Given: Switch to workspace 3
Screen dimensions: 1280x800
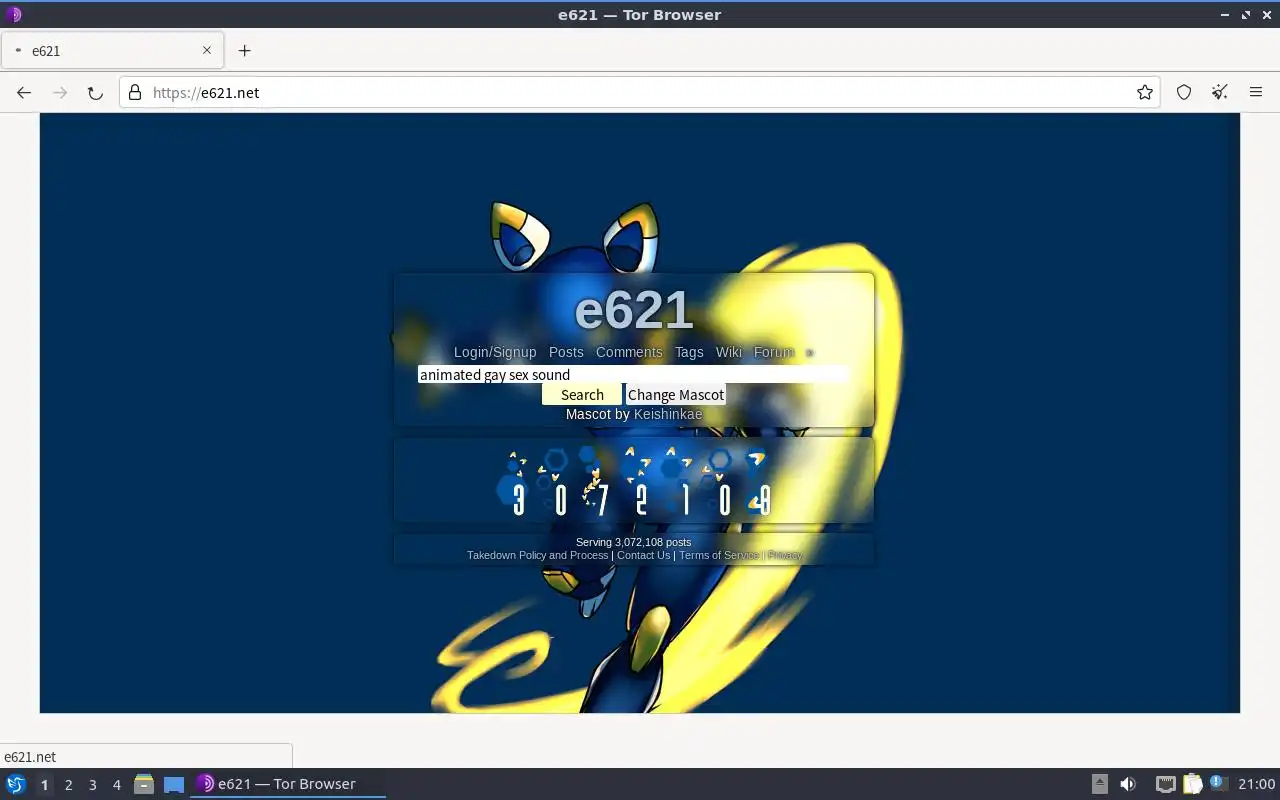Looking at the screenshot, I should pyautogui.click(x=92, y=785).
